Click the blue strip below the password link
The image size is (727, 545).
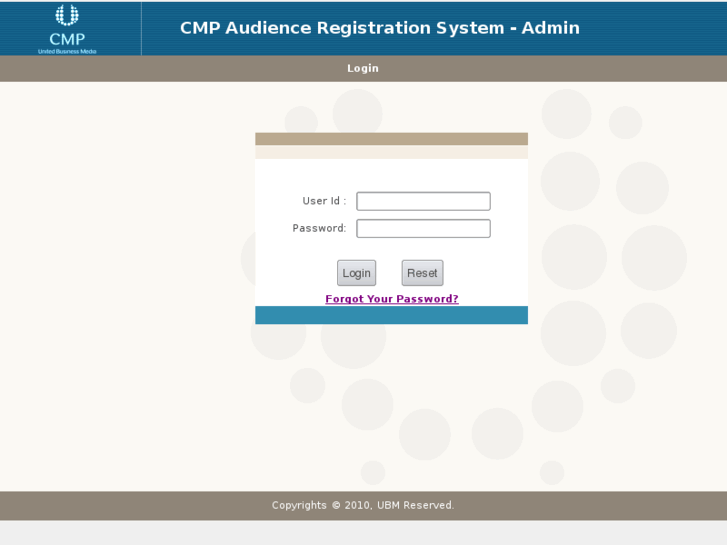391,315
